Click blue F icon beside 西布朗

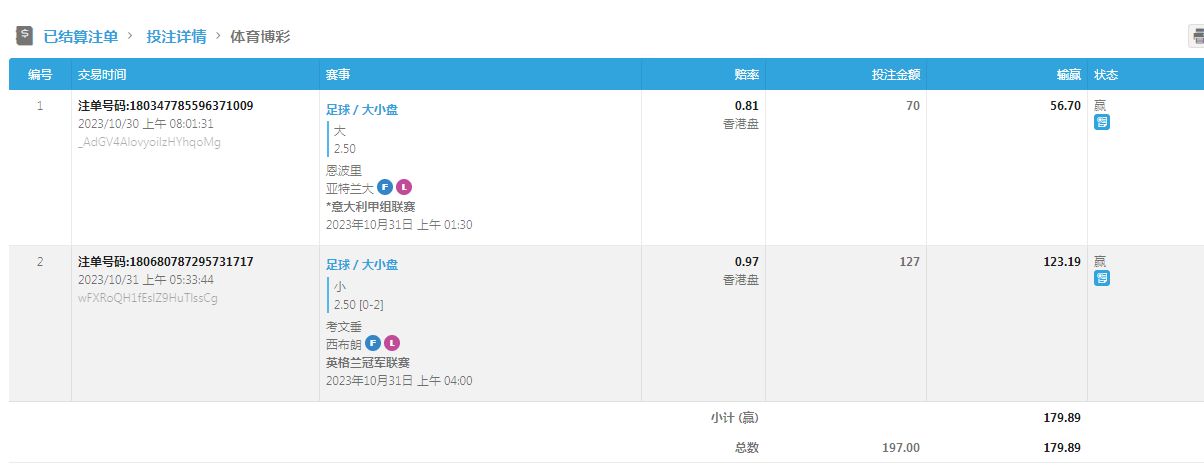click(372, 343)
